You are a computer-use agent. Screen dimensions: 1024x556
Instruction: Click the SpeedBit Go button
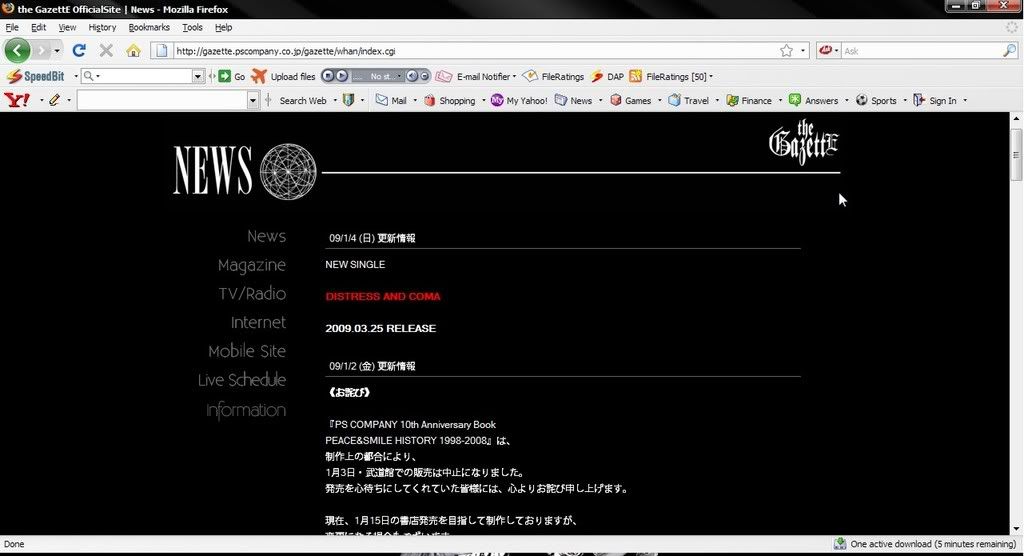point(232,76)
